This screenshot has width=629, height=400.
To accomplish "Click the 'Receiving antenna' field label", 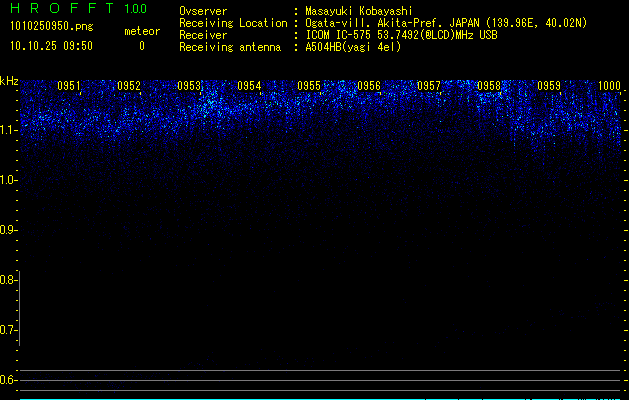I will pos(230,47).
